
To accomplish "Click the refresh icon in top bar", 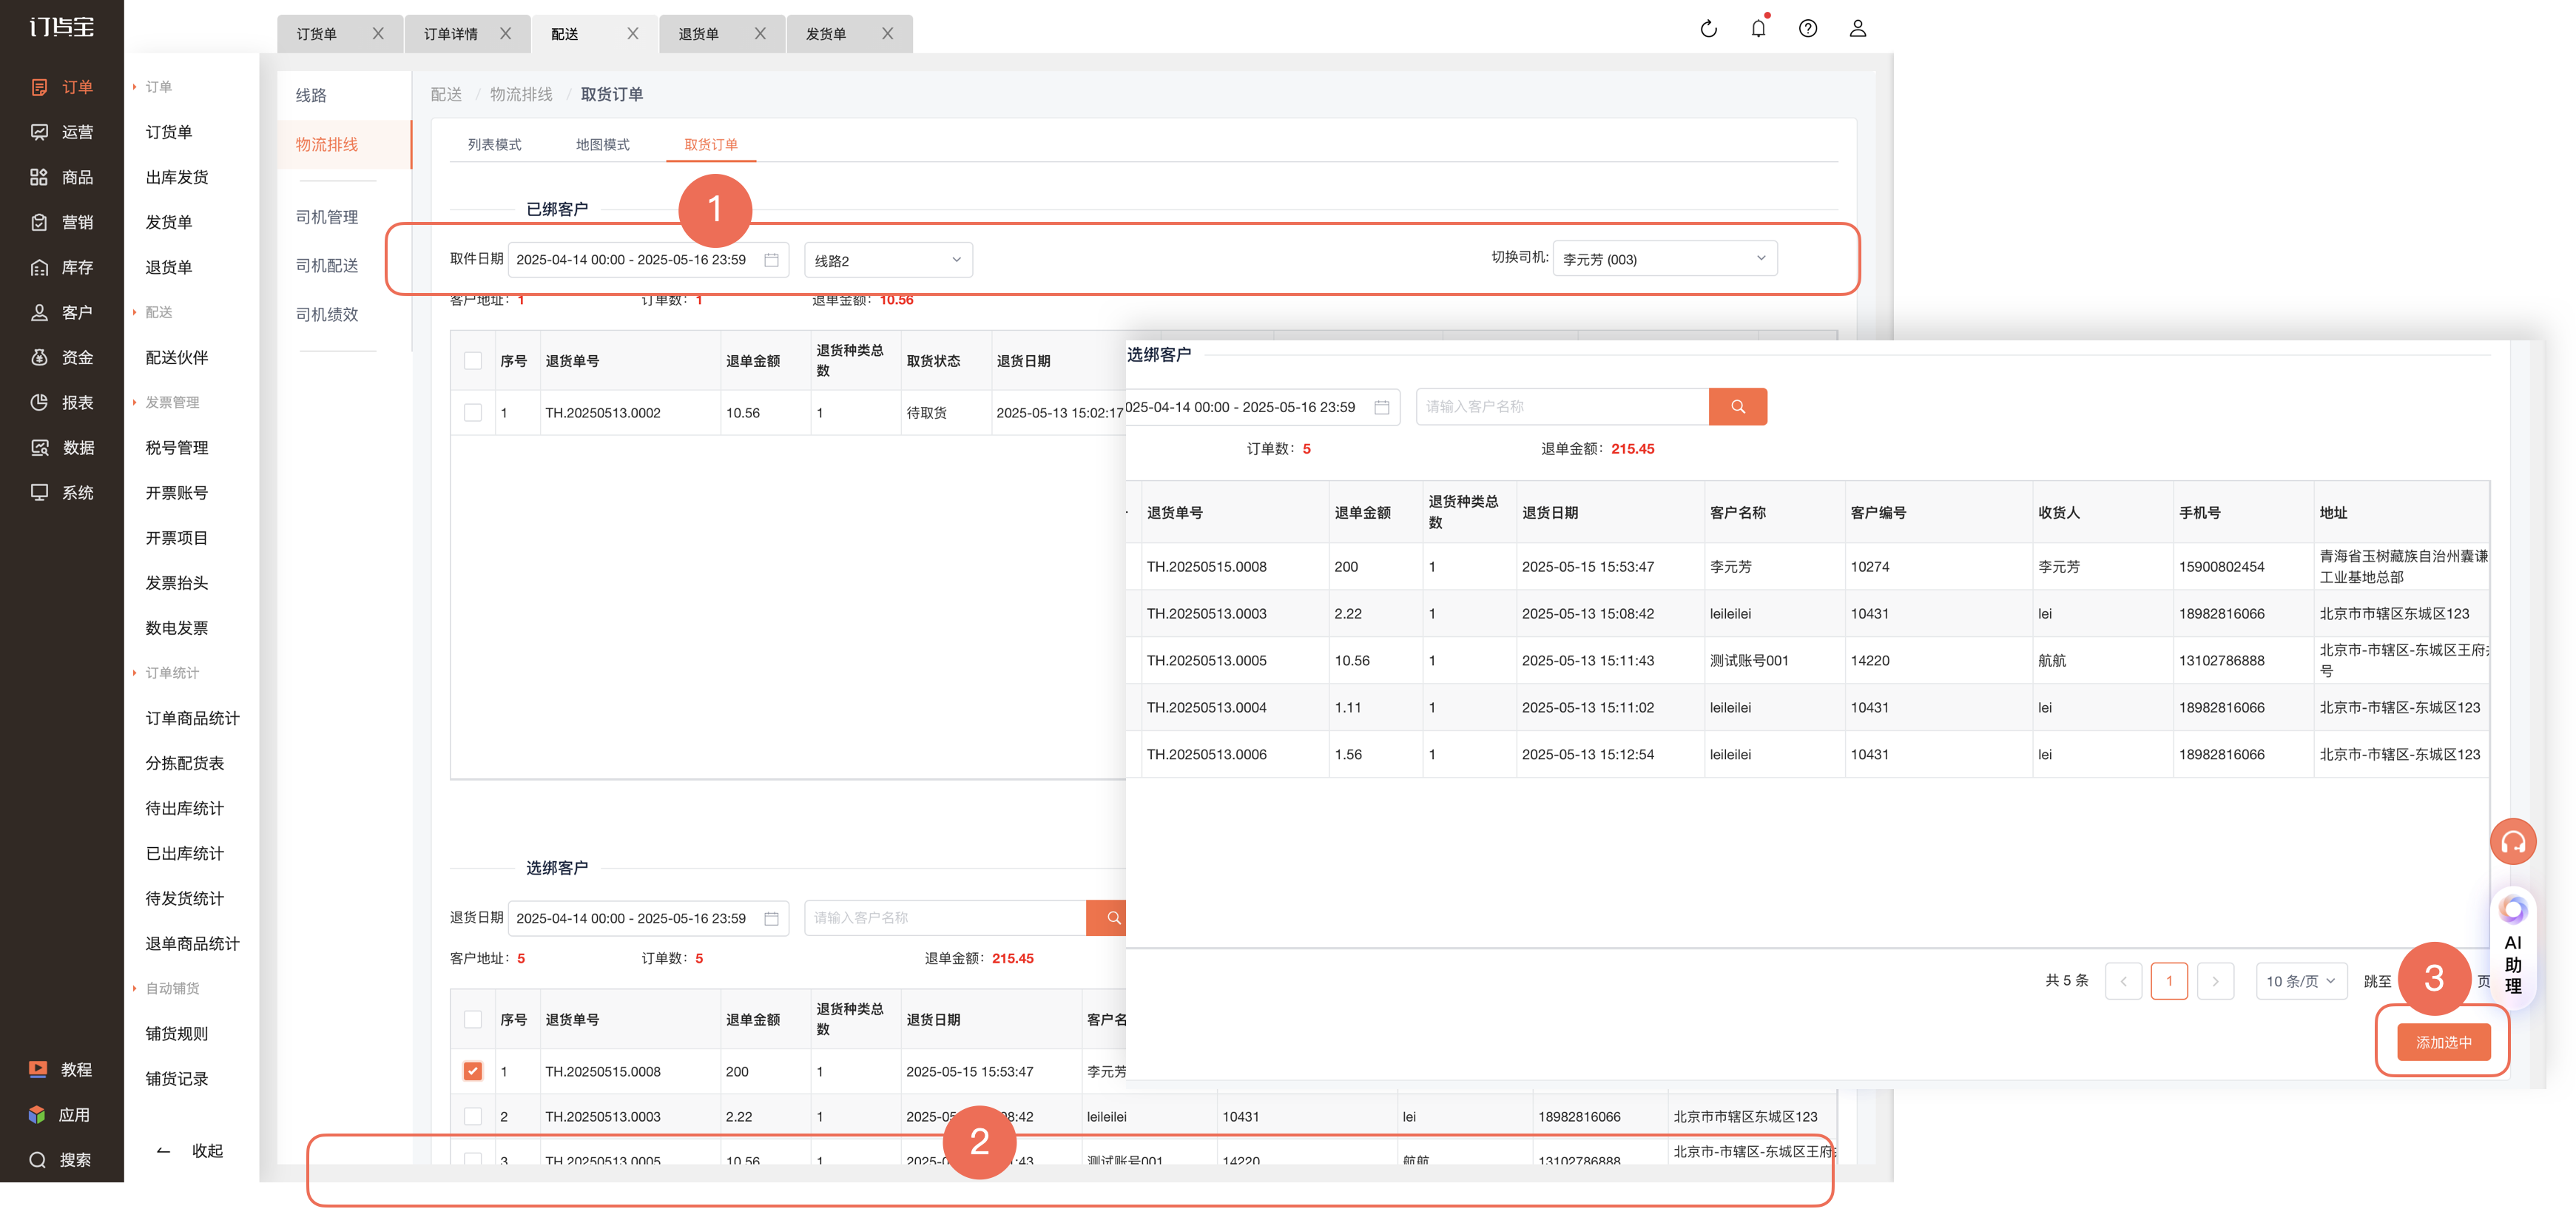I will click(1708, 29).
